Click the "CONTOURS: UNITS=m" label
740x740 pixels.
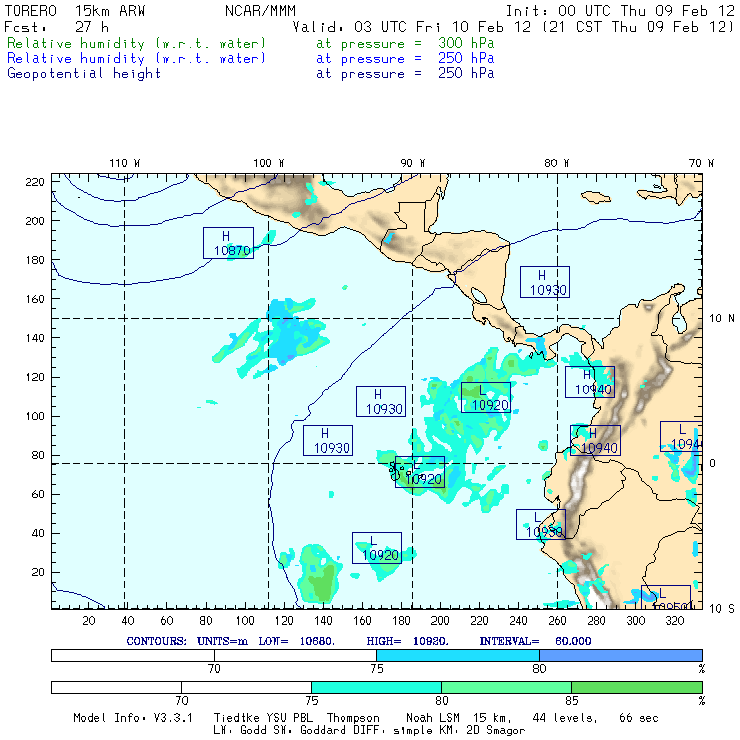[x=187, y=641]
